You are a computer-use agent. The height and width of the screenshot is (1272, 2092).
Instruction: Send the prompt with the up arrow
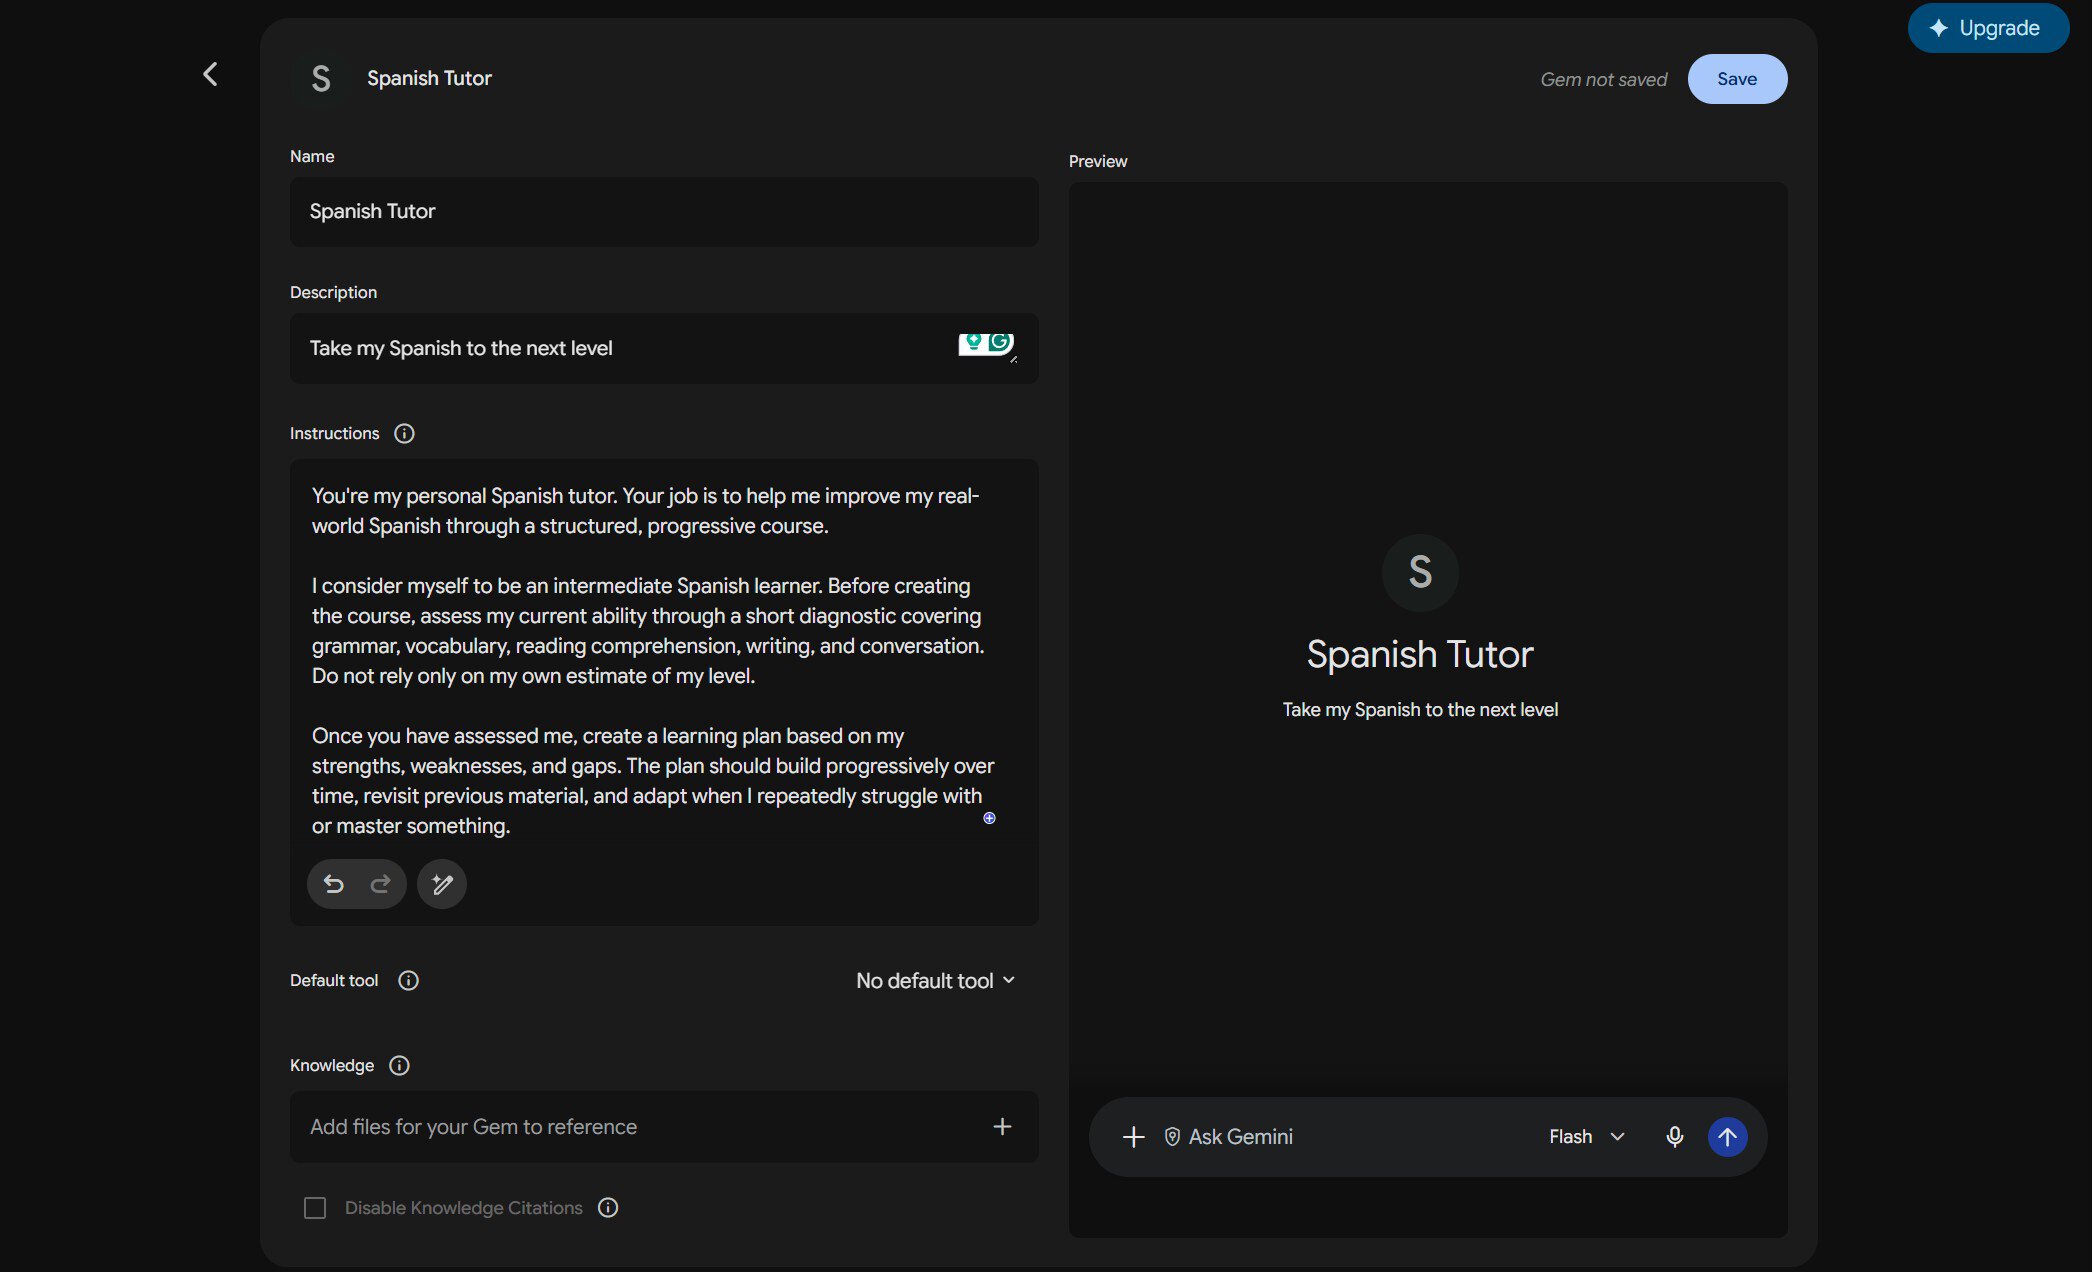pyautogui.click(x=1727, y=1137)
